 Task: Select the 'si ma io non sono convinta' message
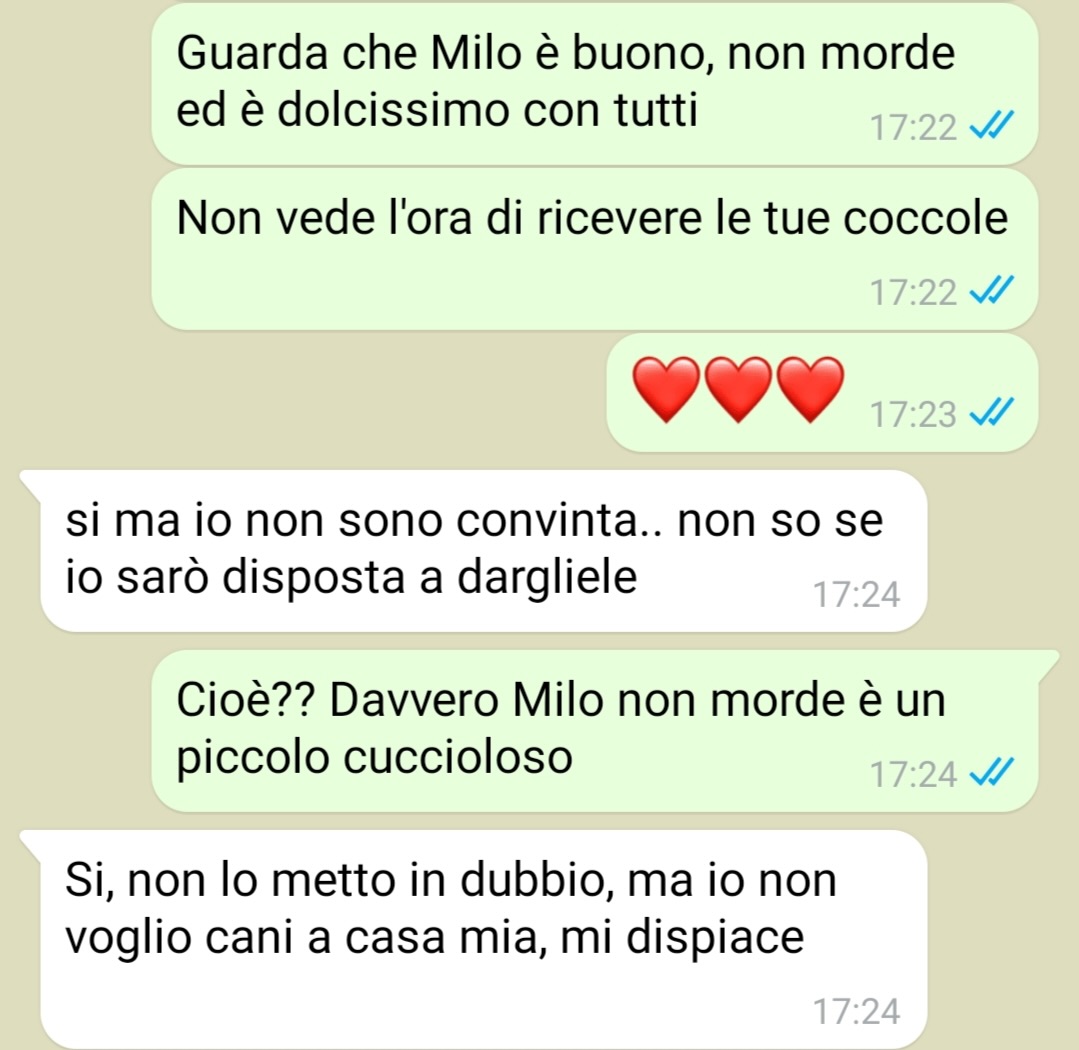[x=483, y=551]
